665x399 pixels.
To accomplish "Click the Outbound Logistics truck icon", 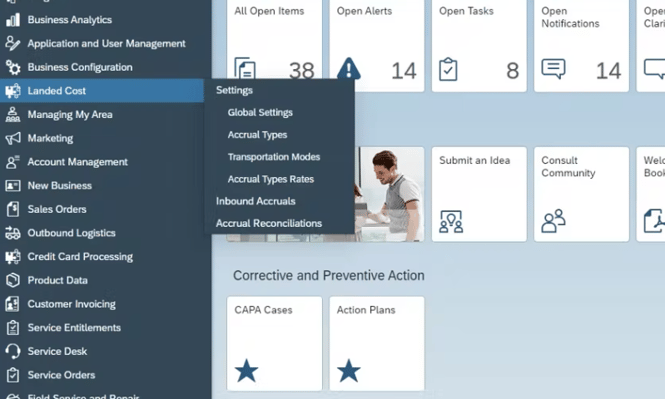I will pos(13,233).
